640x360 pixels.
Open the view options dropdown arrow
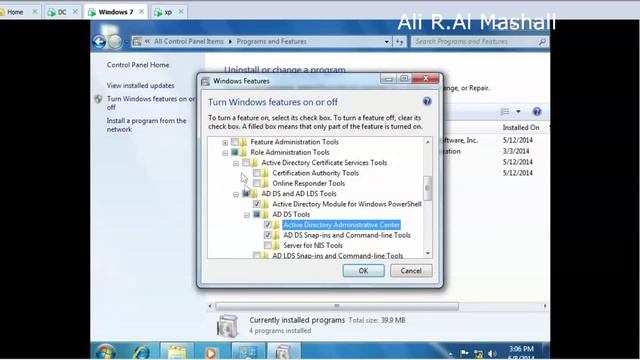coord(518,111)
